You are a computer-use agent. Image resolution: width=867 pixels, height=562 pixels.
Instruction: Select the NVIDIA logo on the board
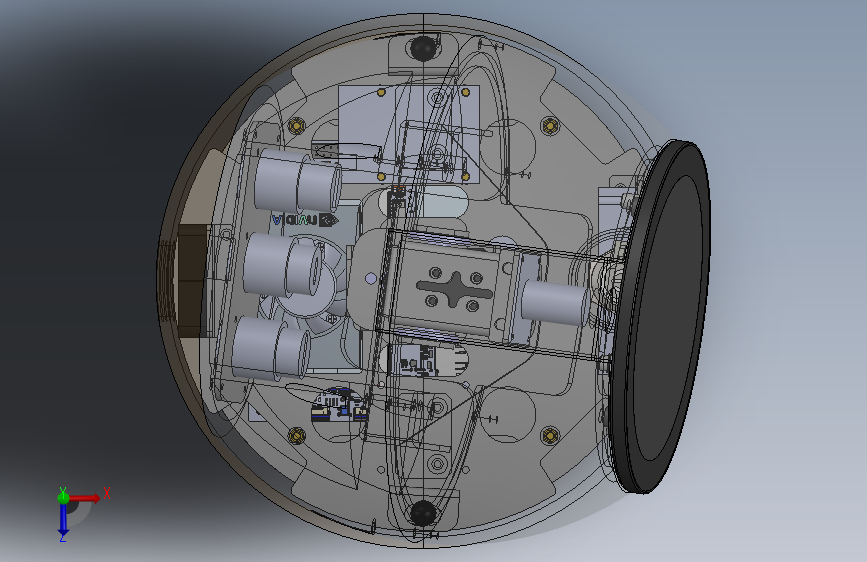coord(305,220)
